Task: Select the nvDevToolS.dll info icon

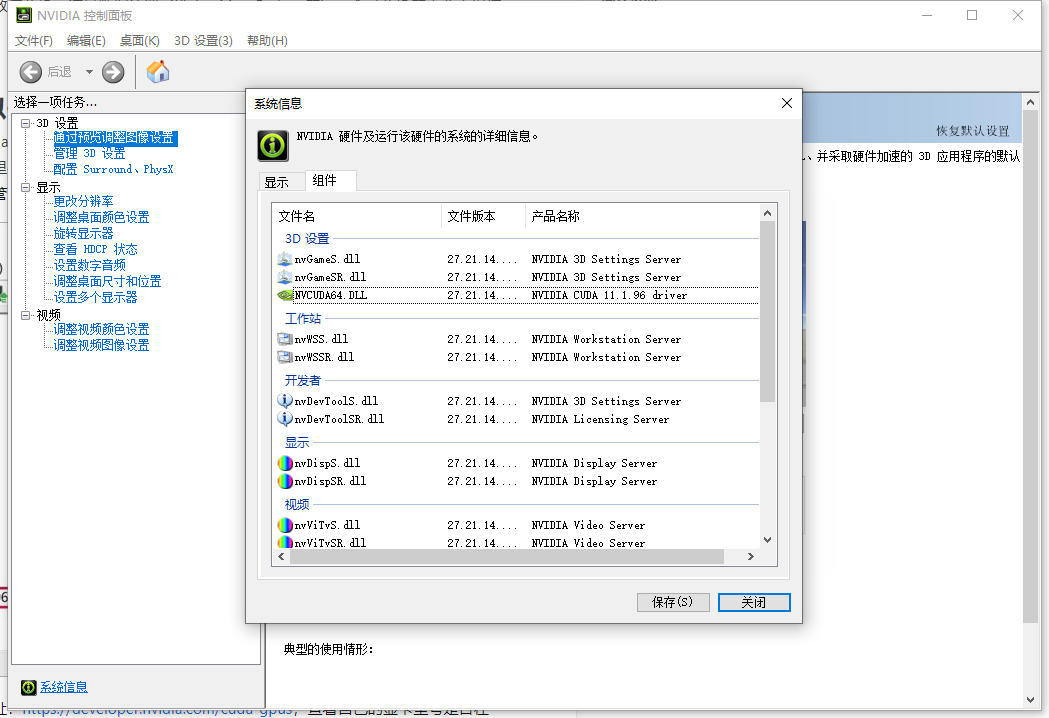Action: tap(284, 401)
